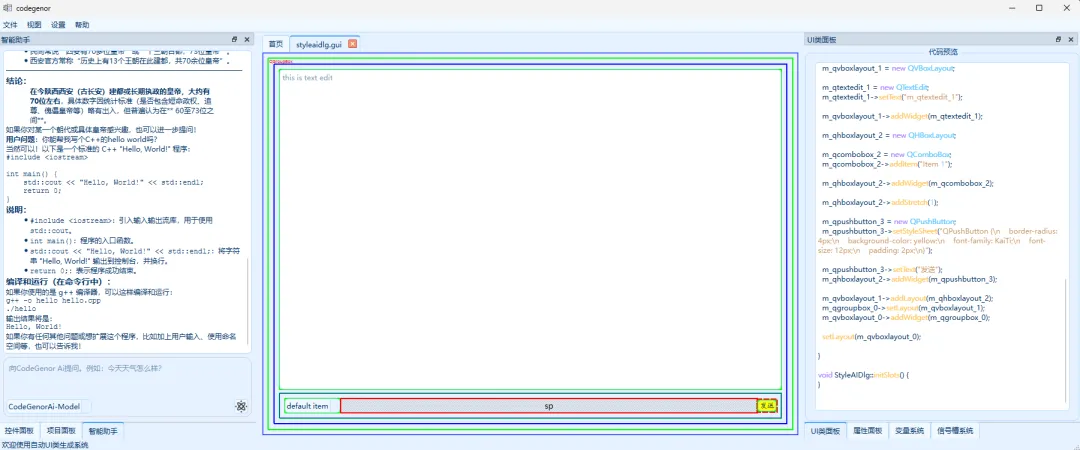Screen dimensions: 1080x450
Task: Switch to the 项目面板 bottom tab
Action: pyautogui.click(x=61, y=431)
